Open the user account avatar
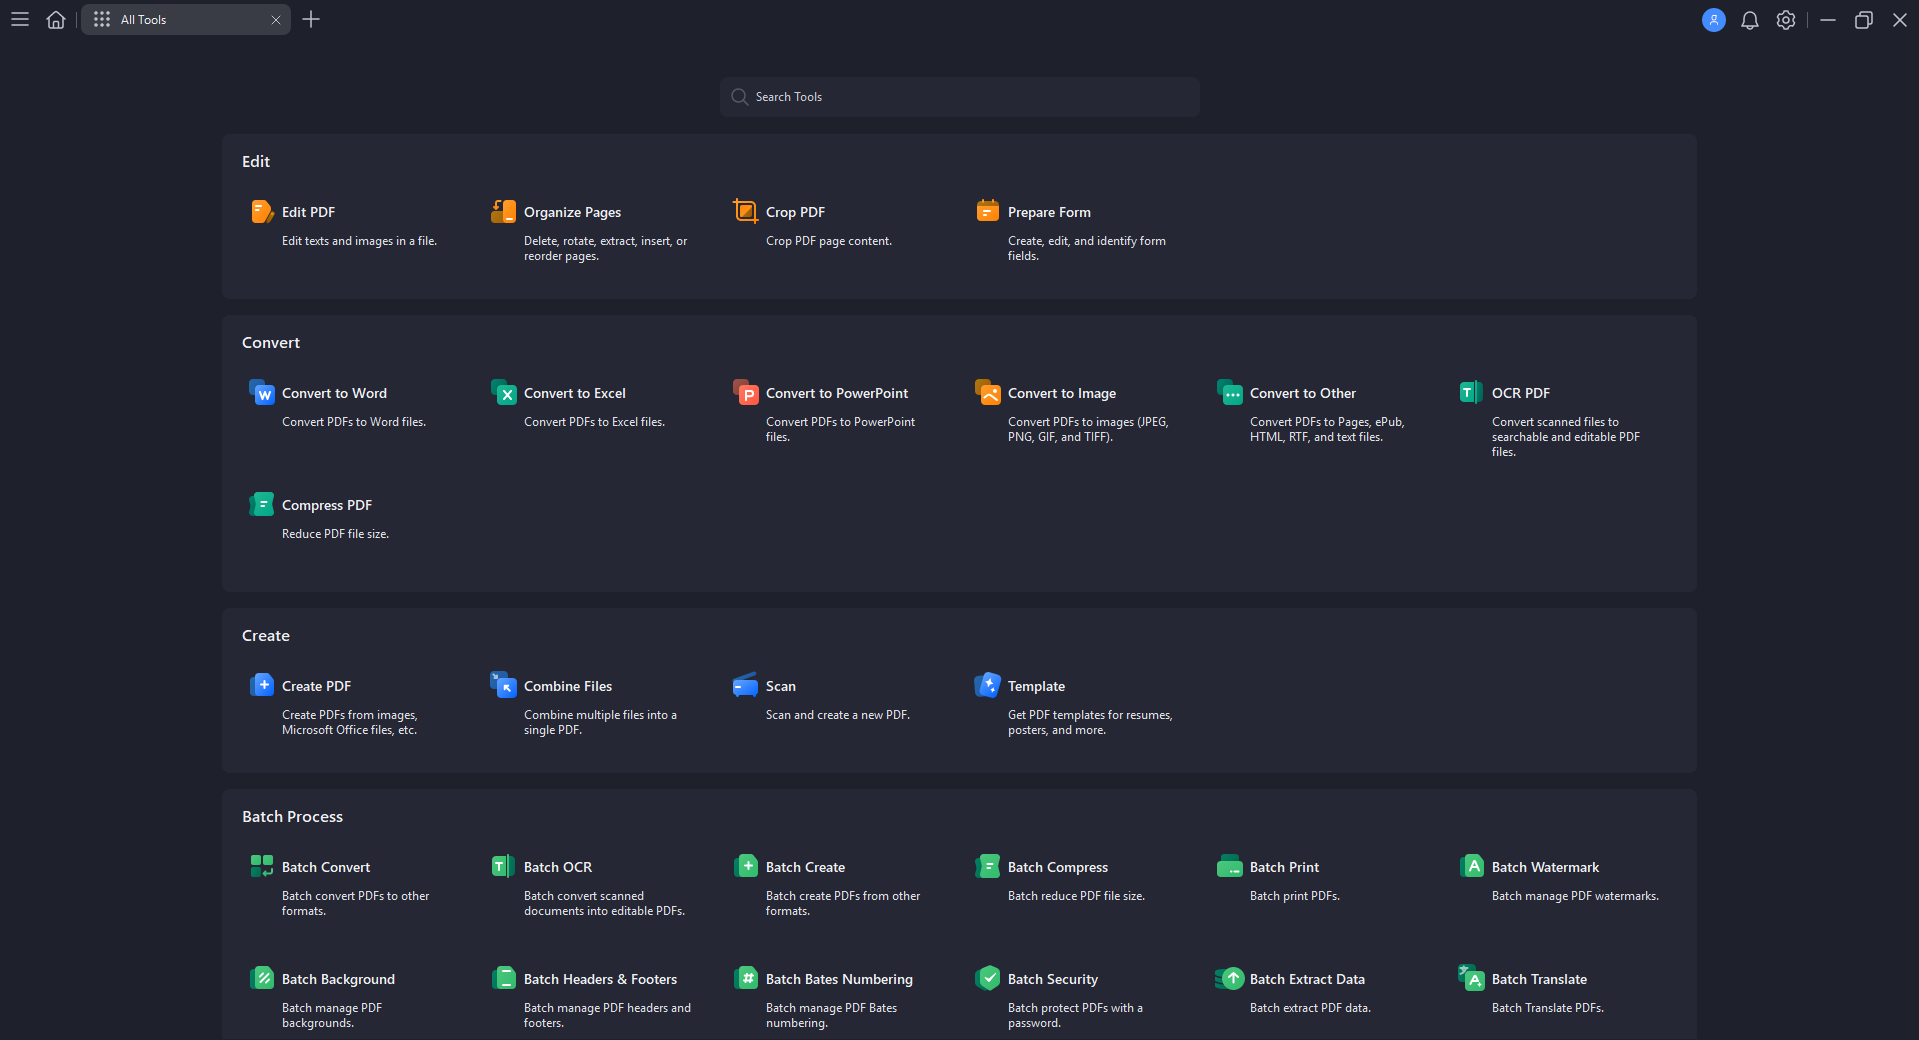The height and width of the screenshot is (1040, 1919). coord(1714,20)
